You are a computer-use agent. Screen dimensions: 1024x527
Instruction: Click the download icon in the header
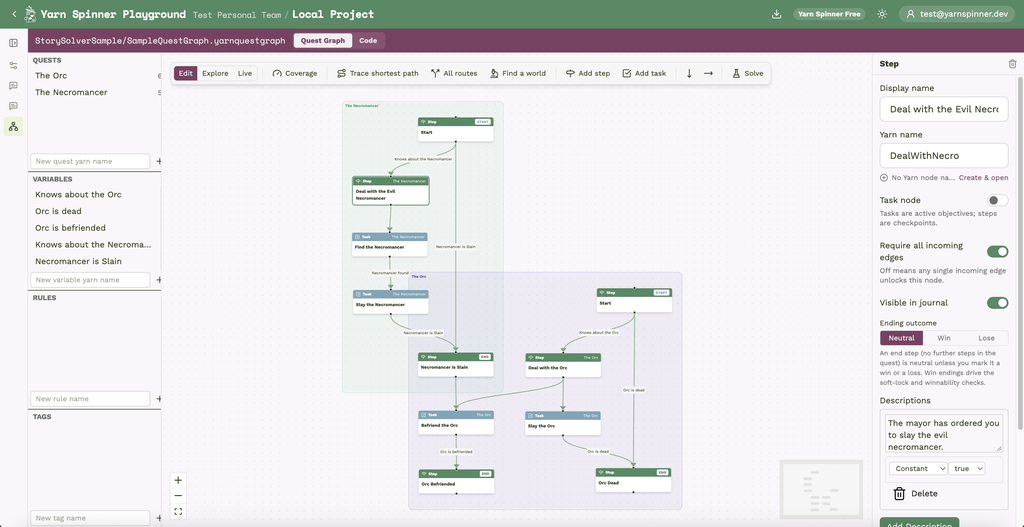click(x=776, y=14)
